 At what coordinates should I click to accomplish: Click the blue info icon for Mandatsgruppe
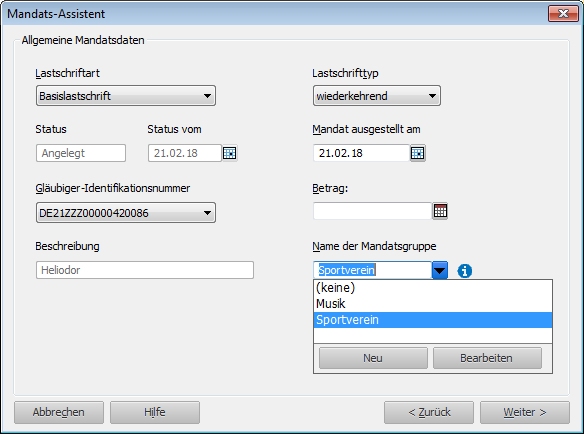[464, 270]
